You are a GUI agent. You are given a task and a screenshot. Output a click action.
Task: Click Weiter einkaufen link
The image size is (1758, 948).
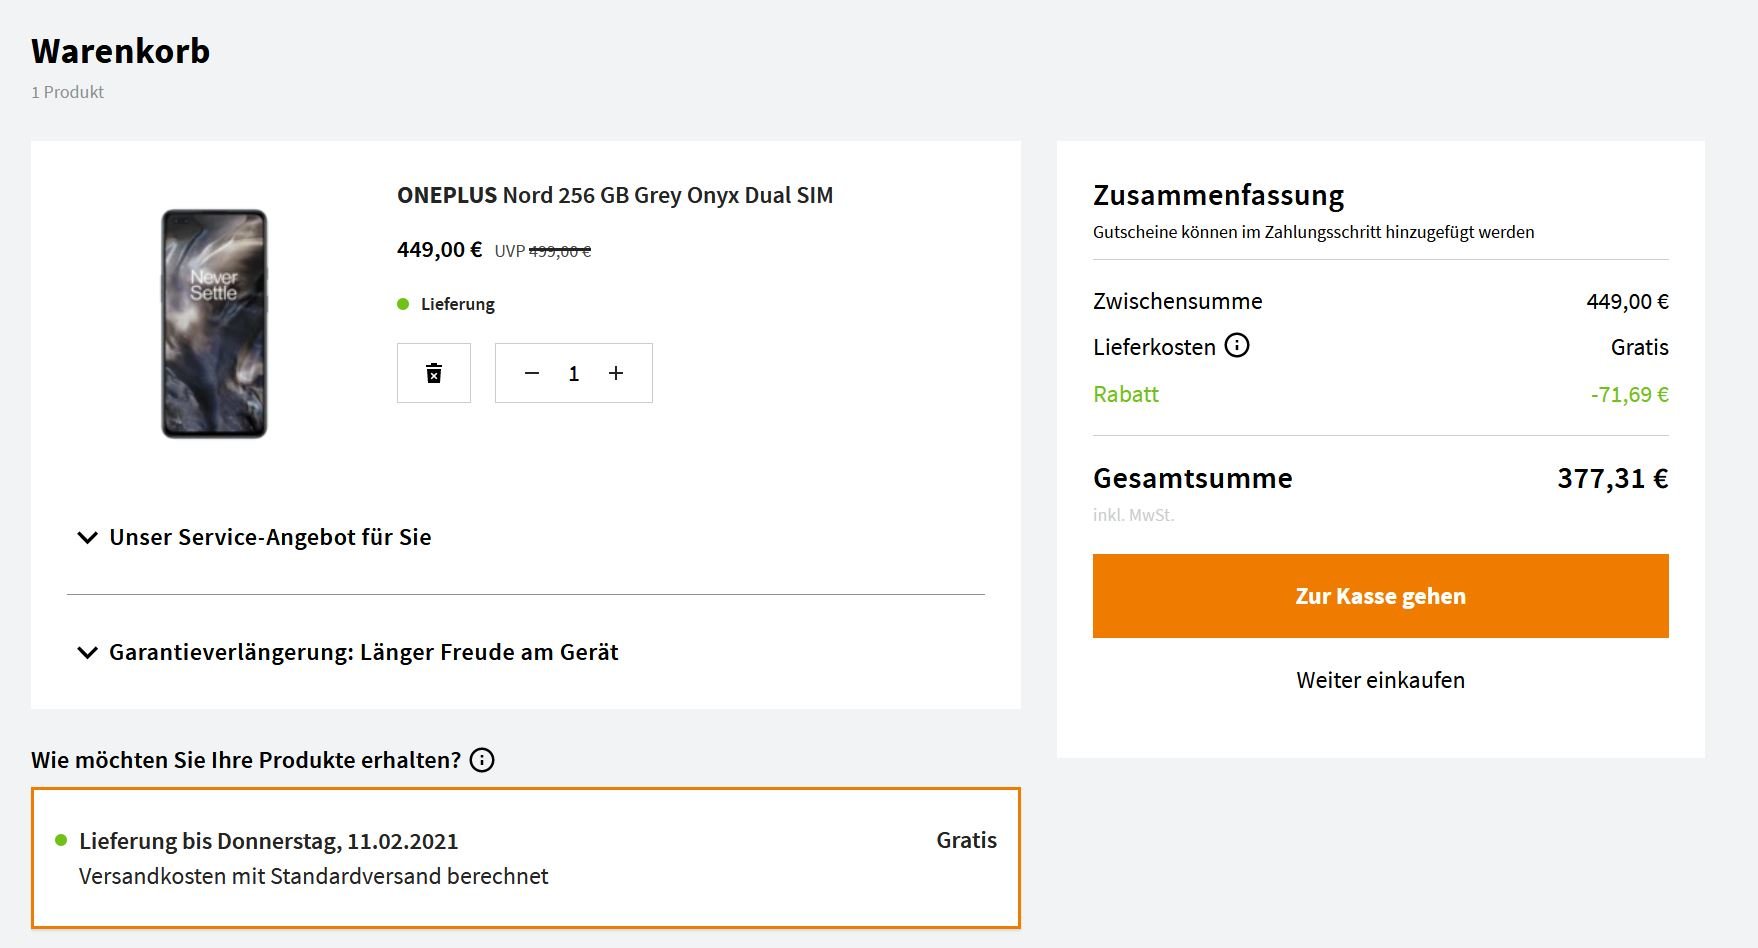click(x=1380, y=680)
